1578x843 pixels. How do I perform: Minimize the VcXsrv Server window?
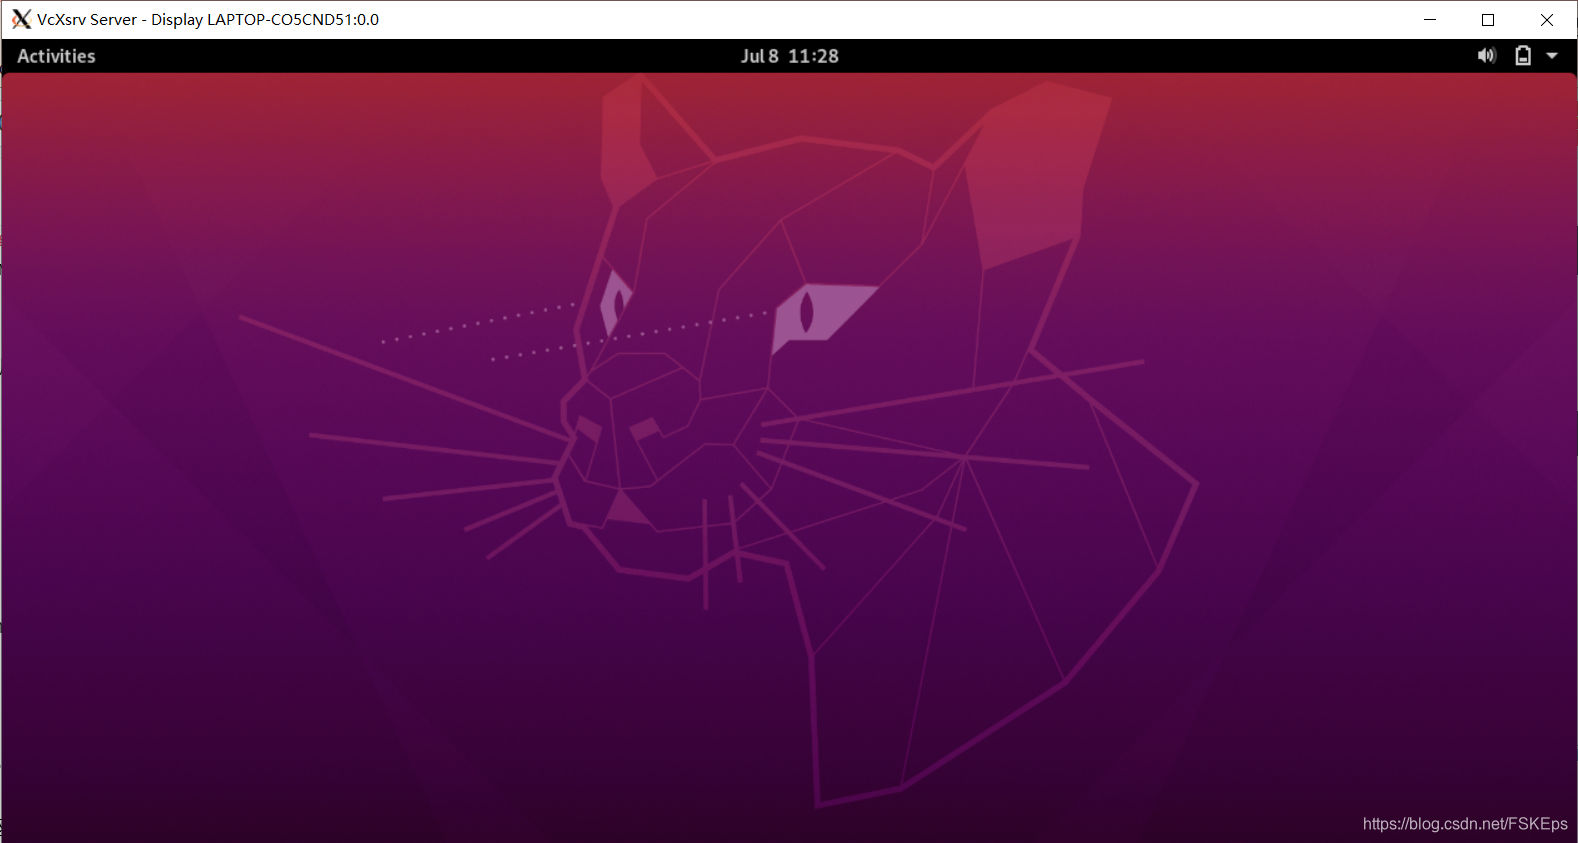coord(1430,19)
